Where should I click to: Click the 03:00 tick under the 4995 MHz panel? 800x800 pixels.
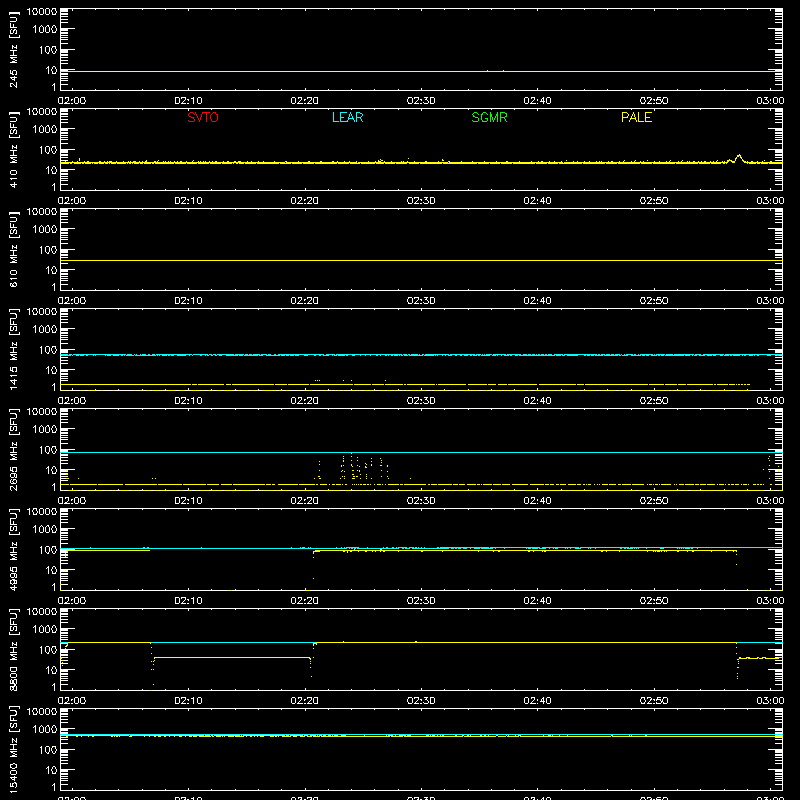coord(770,601)
